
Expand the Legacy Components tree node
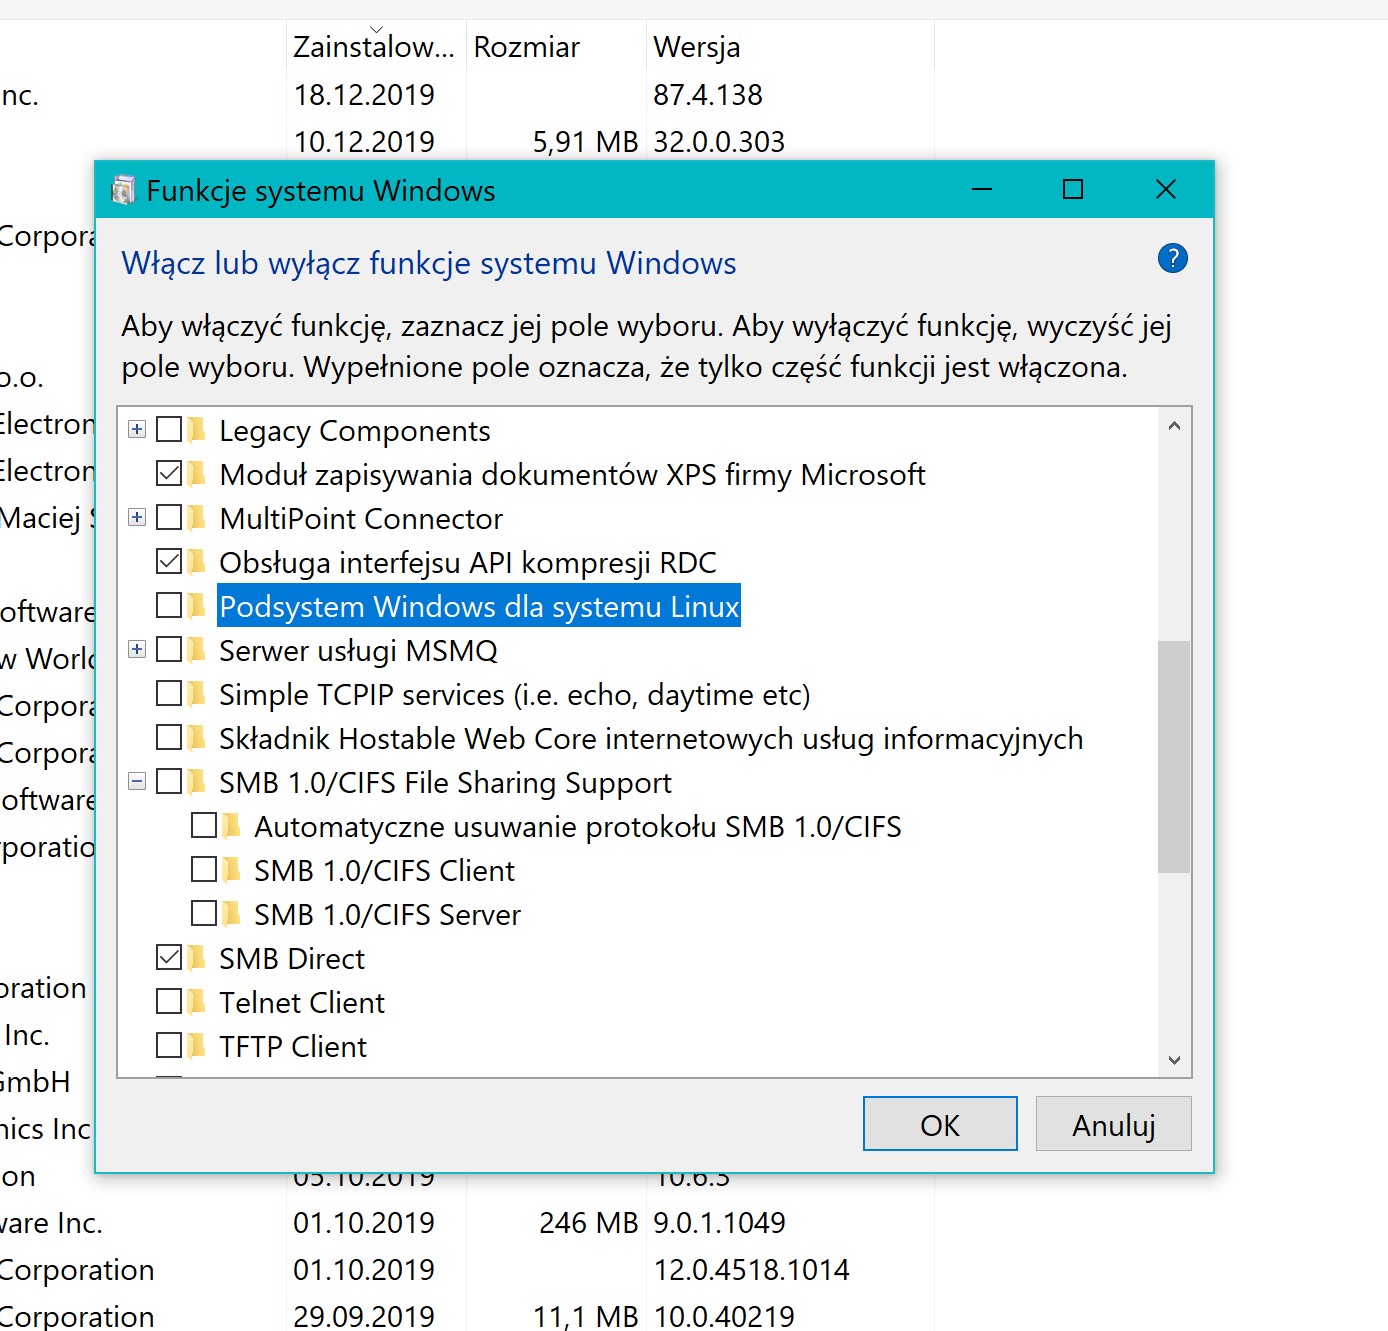[137, 429]
